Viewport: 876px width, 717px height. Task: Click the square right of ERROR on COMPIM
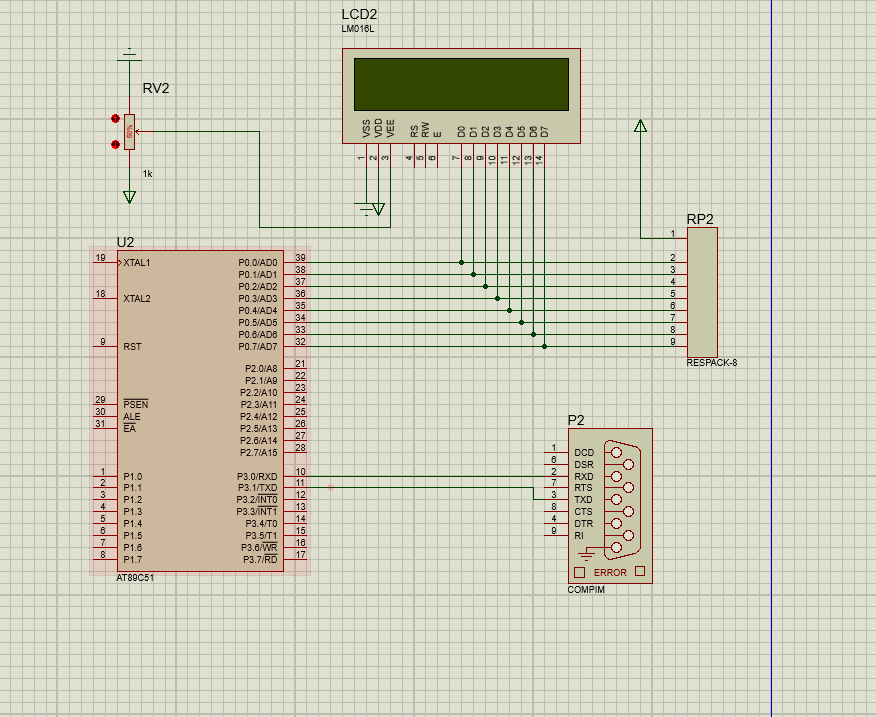[641, 573]
